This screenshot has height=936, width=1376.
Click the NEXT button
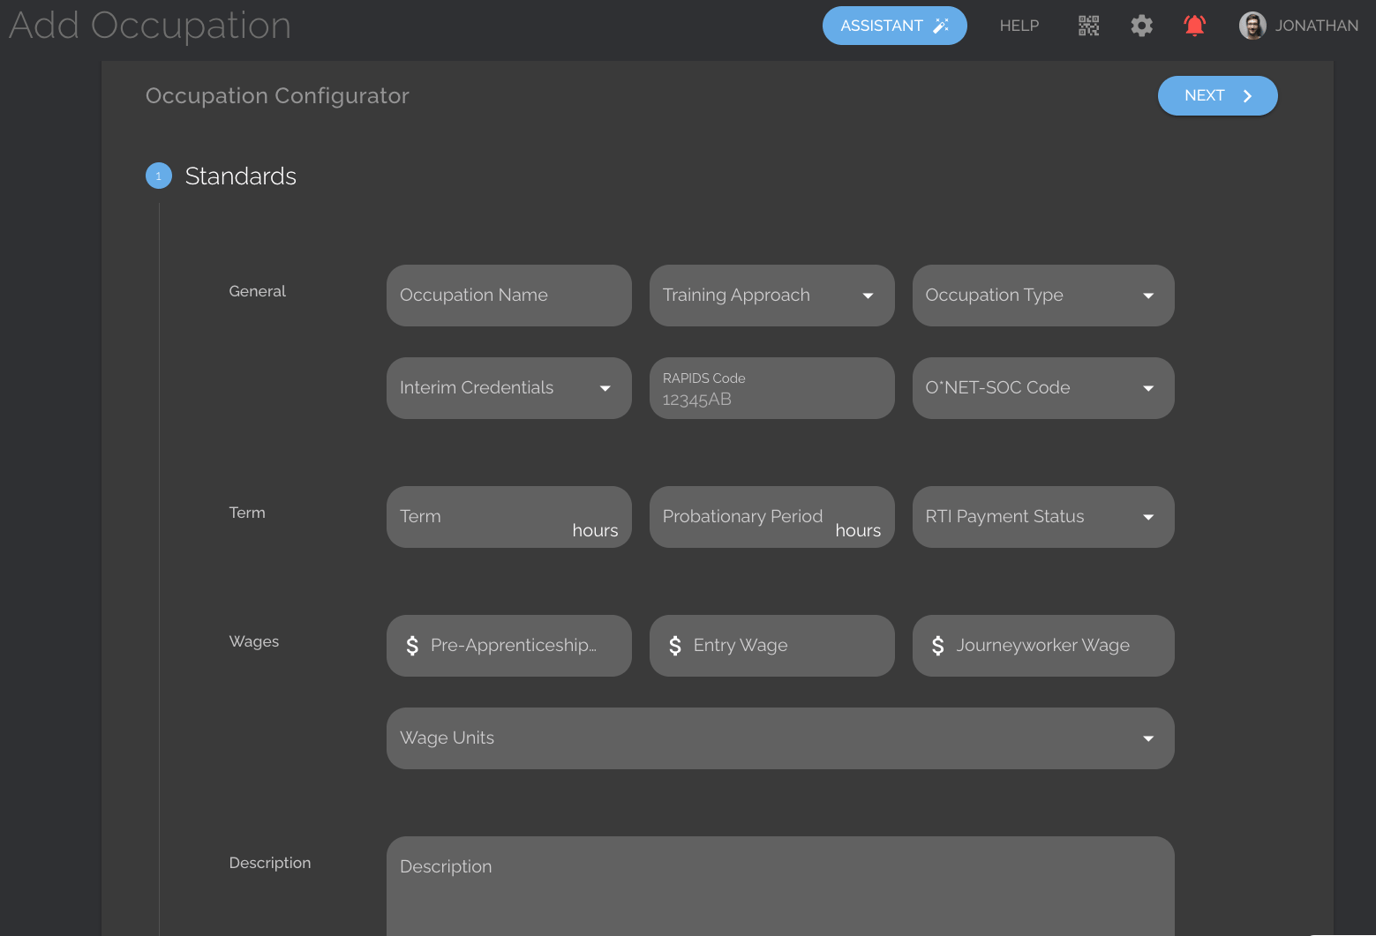[1217, 95]
